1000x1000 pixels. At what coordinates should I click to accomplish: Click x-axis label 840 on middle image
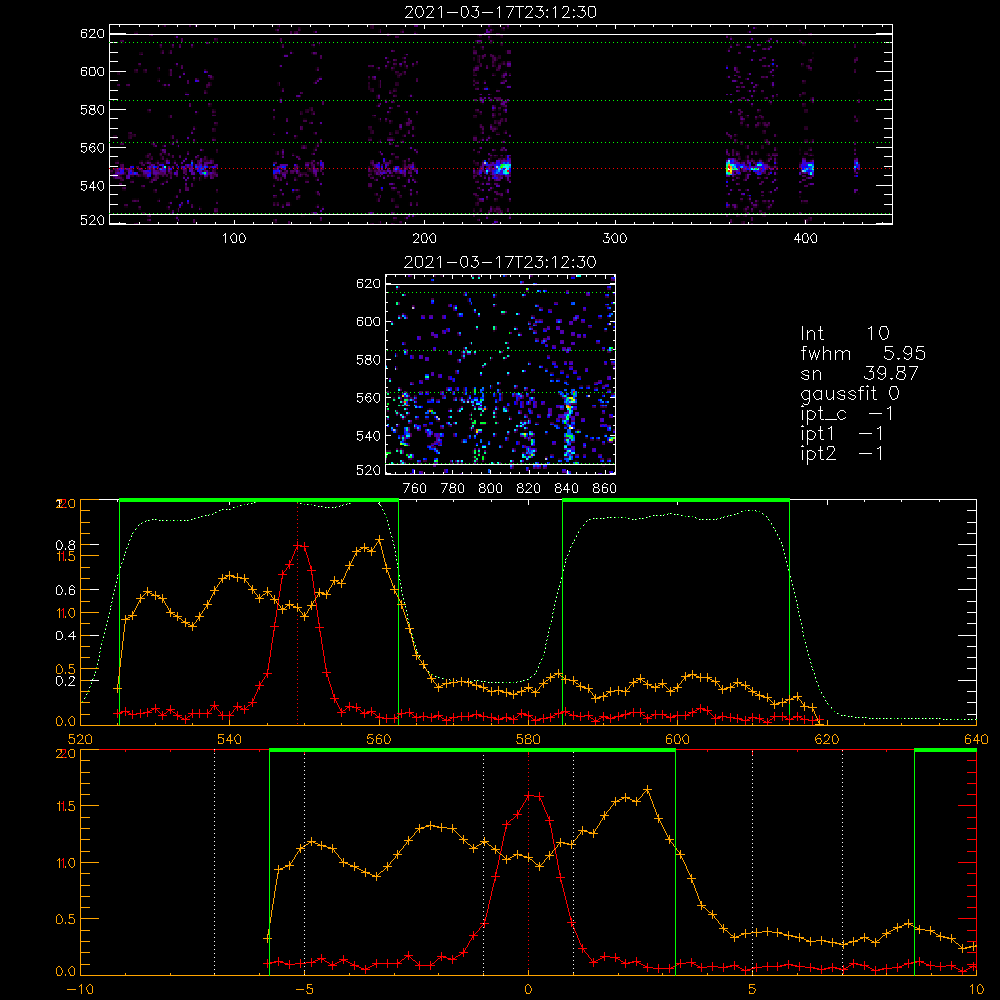[566, 489]
